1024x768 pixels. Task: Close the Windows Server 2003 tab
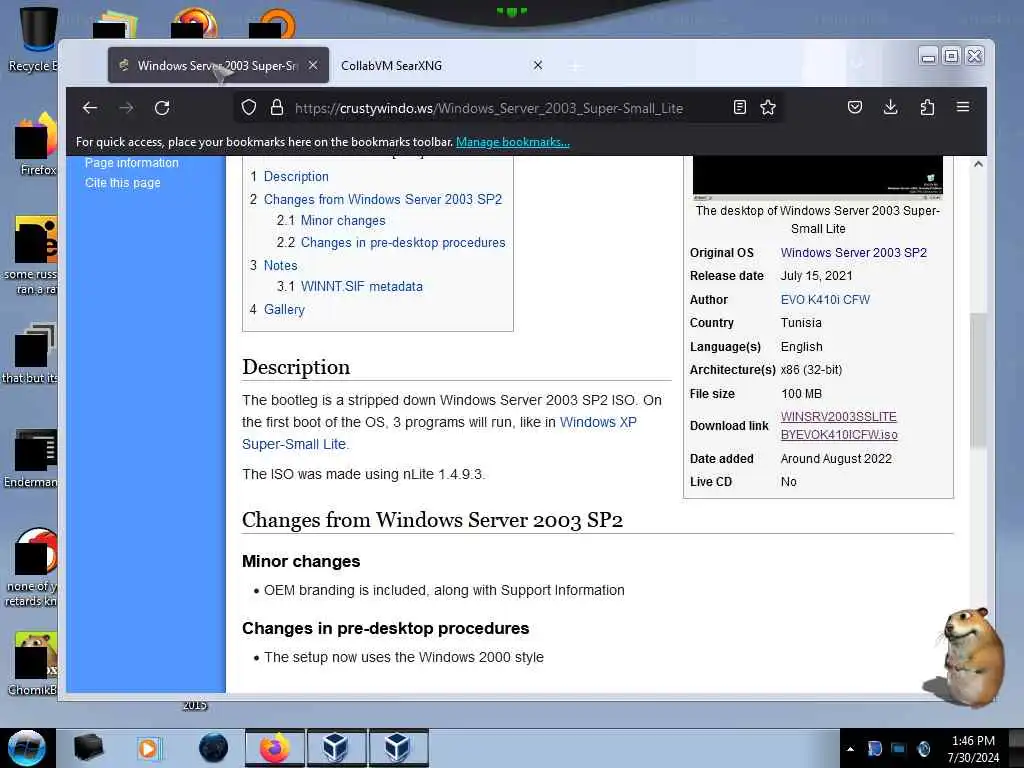point(313,65)
